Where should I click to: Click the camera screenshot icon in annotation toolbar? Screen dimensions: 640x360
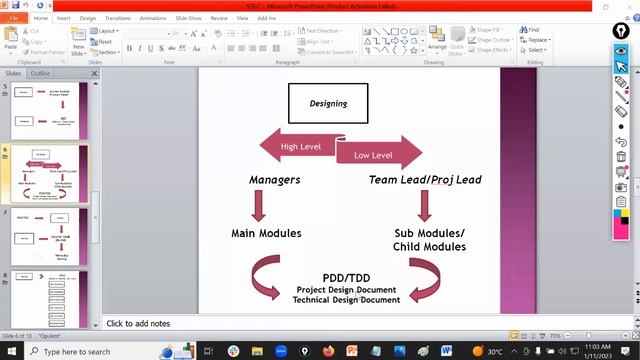point(621,187)
